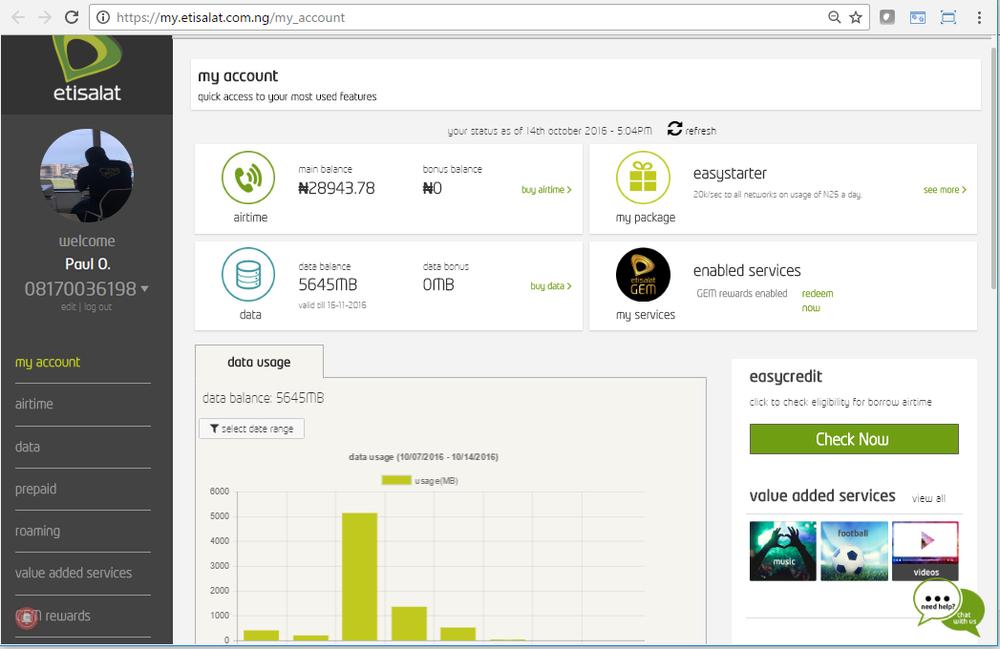The image size is (1000, 649).
Task: Toggle the usage(MB) chart legend swatch
Action: tap(396, 480)
